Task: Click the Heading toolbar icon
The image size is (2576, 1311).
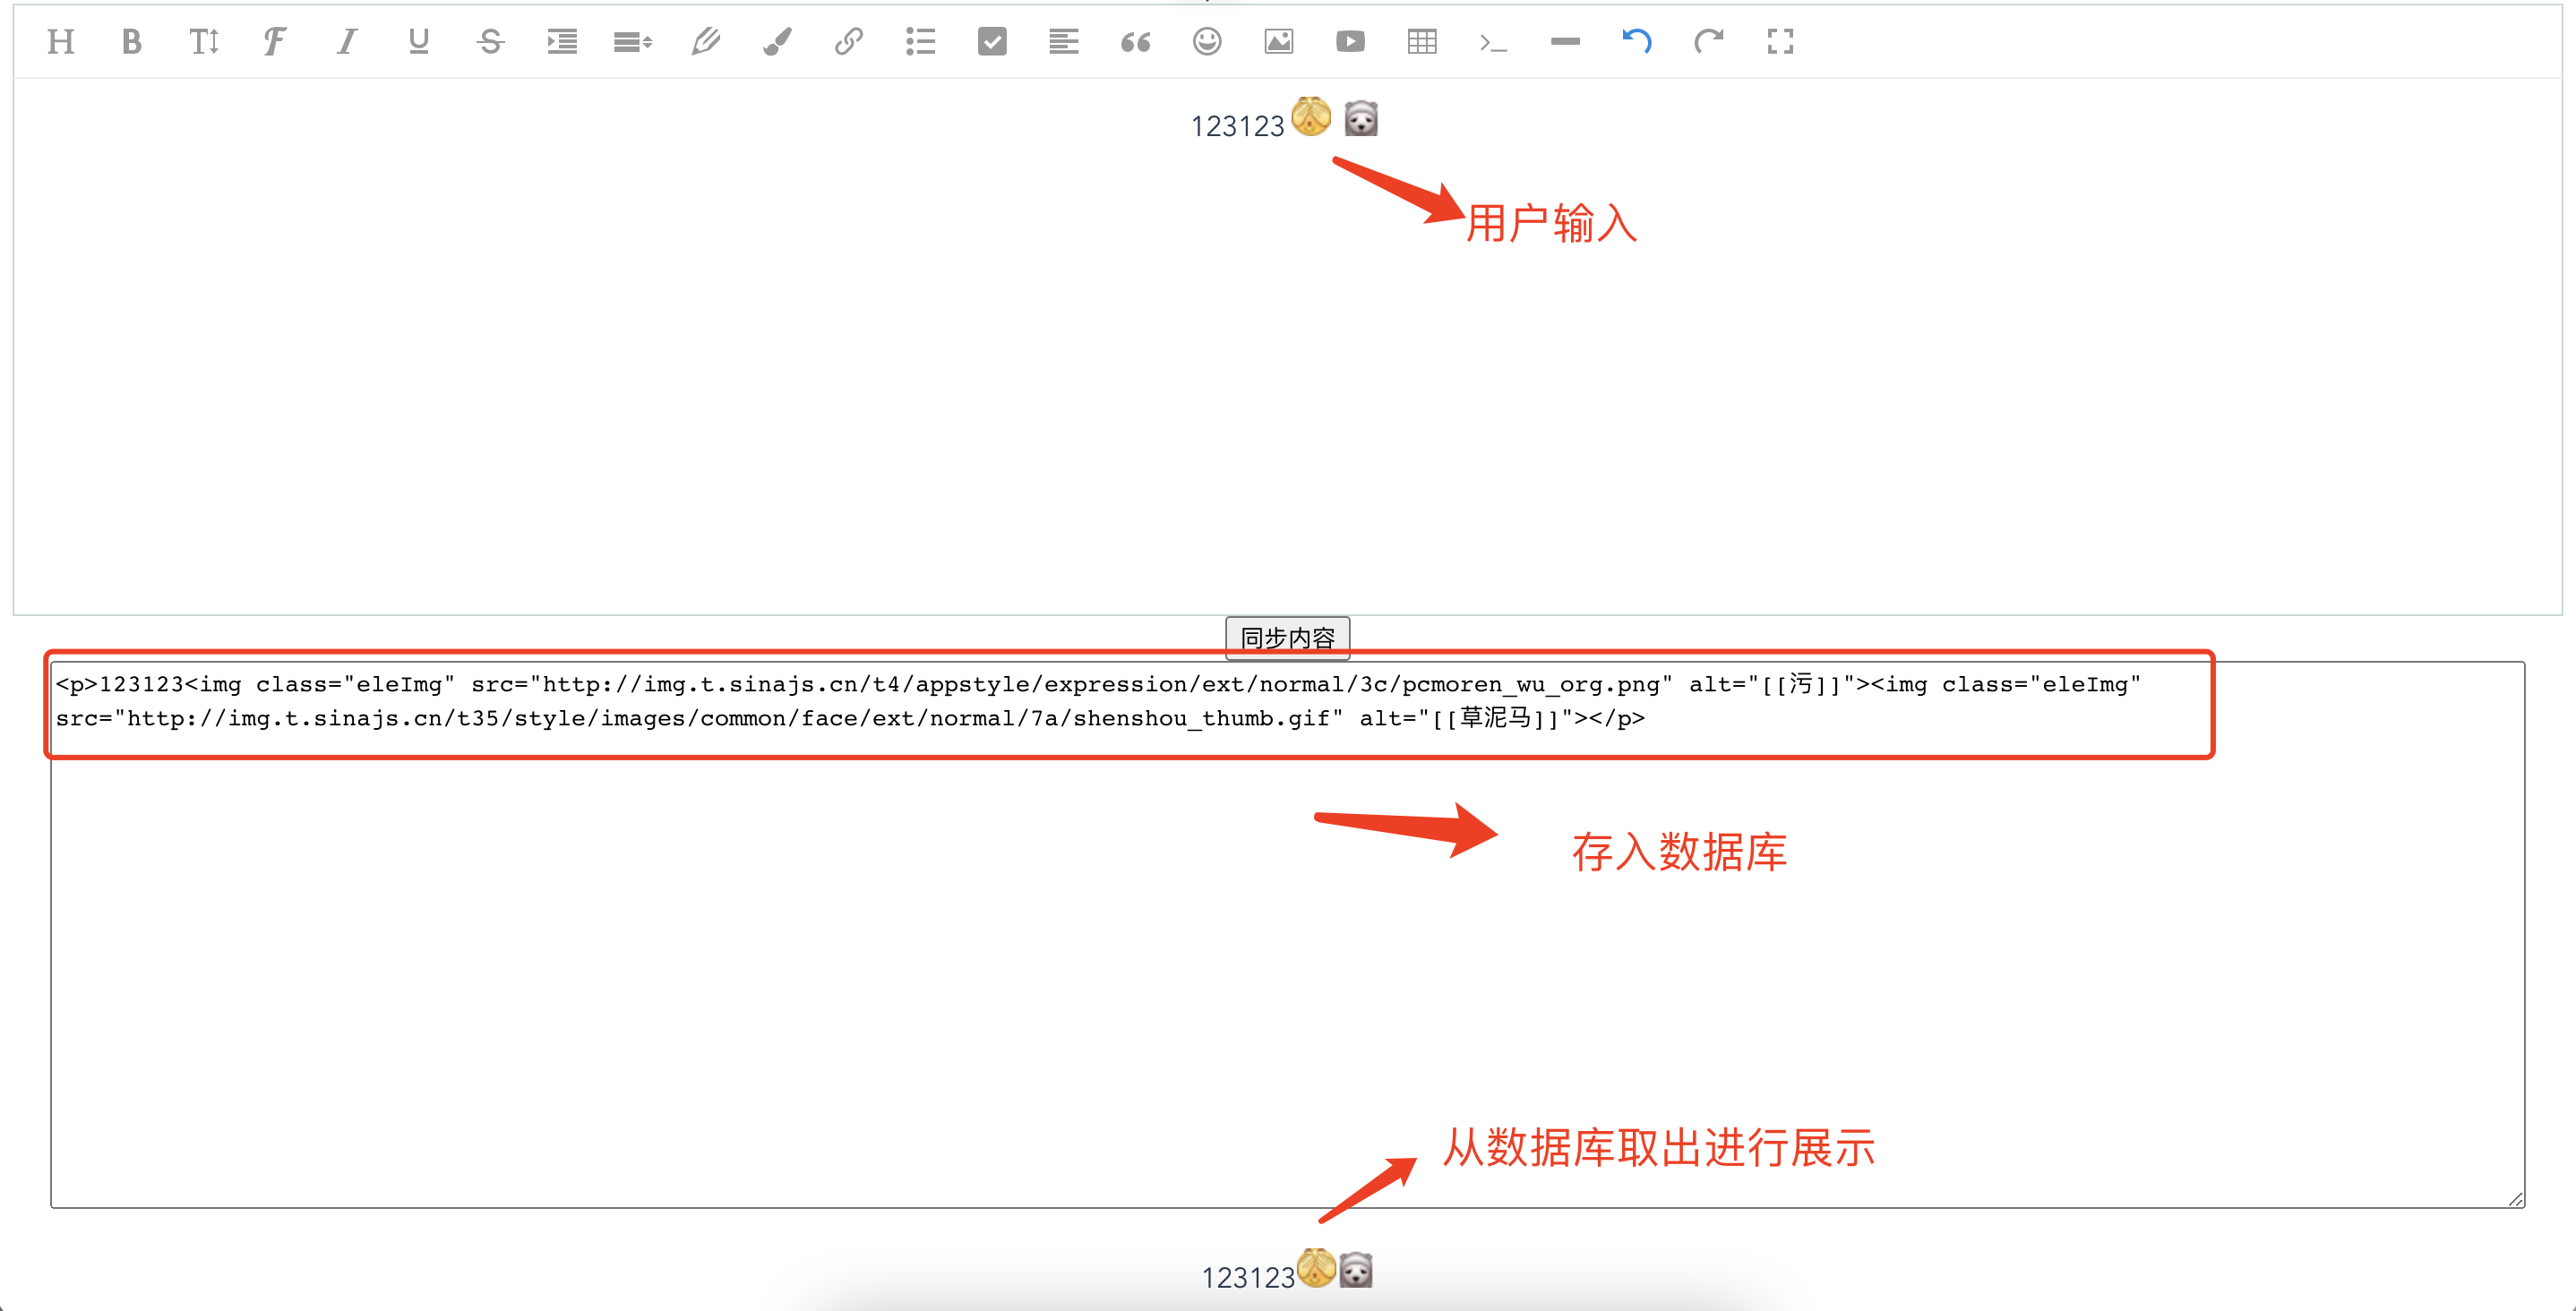Action: 61,41
